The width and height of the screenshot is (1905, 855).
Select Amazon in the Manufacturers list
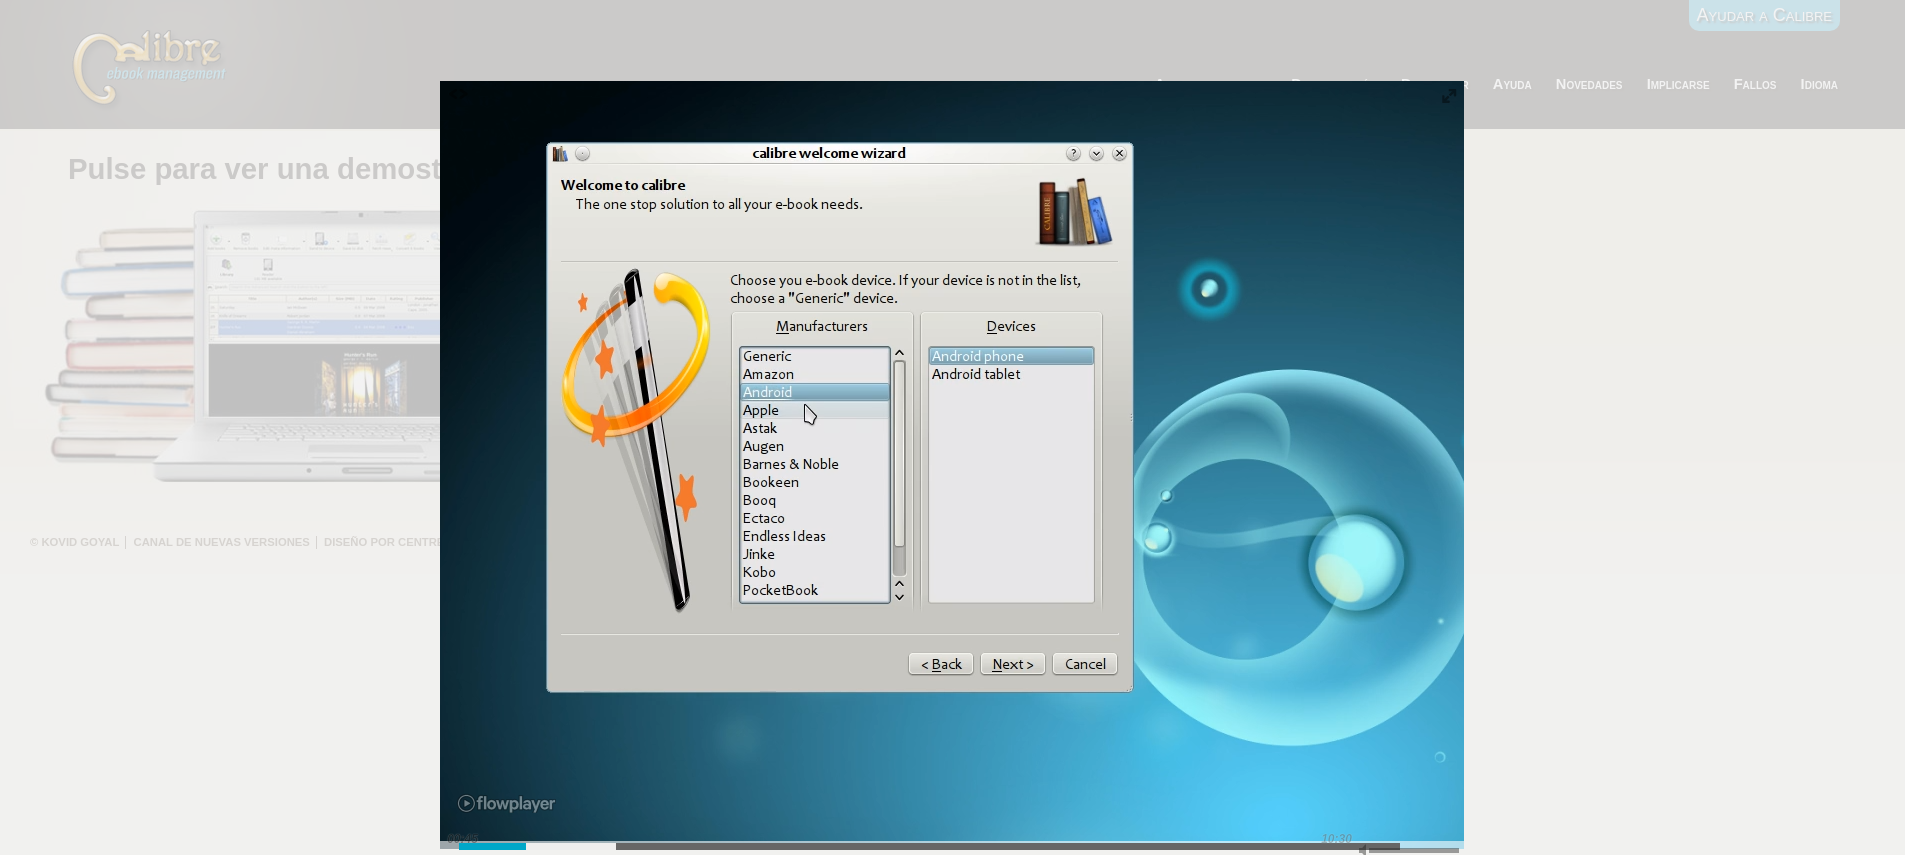(x=768, y=374)
